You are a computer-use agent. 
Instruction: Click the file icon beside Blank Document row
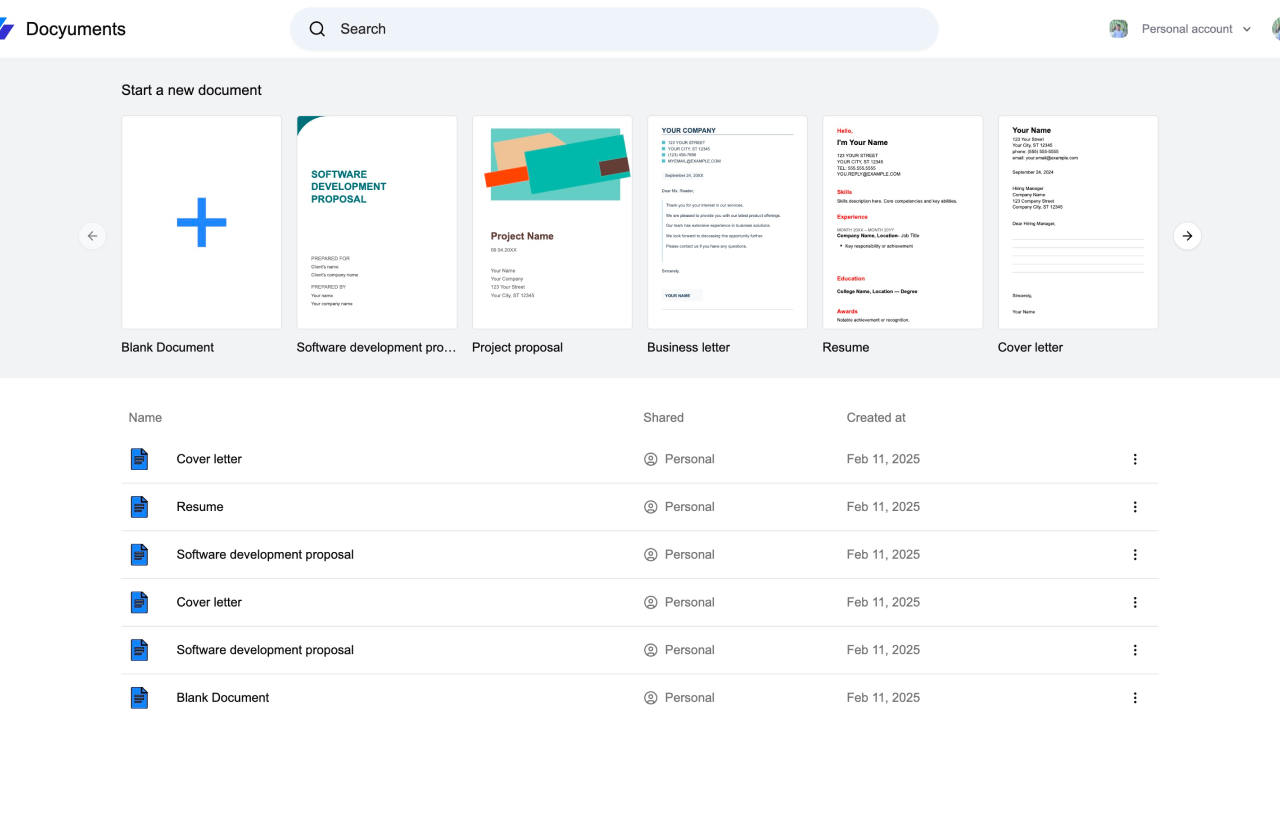tap(139, 698)
